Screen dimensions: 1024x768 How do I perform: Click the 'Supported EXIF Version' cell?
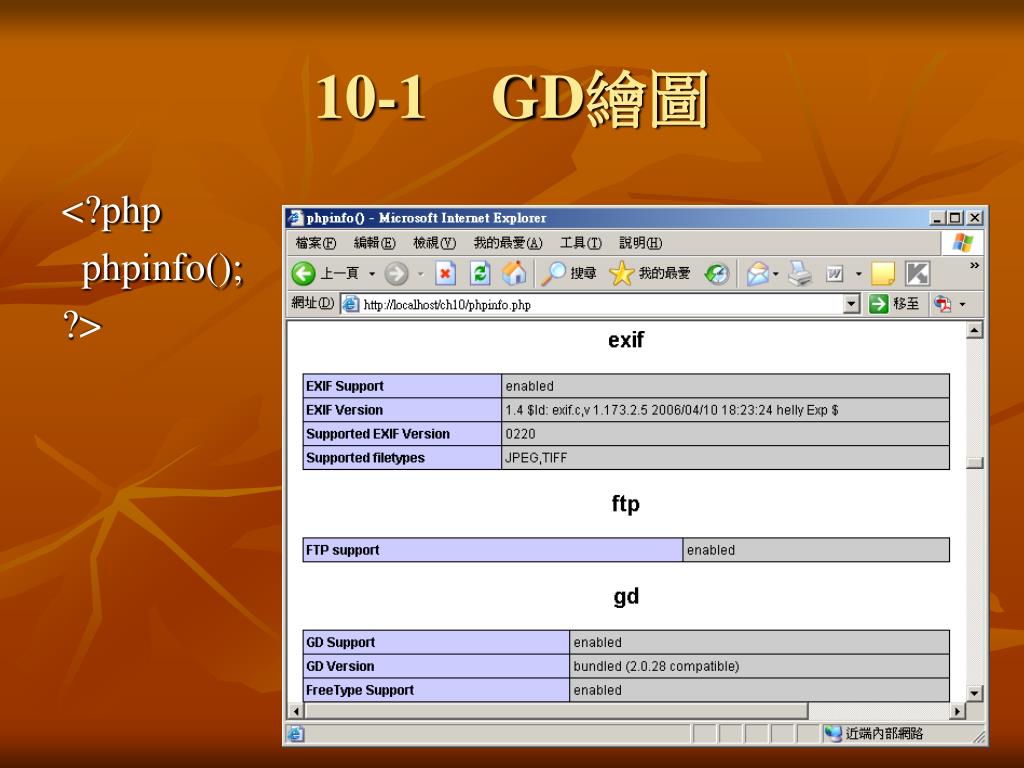point(402,434)
